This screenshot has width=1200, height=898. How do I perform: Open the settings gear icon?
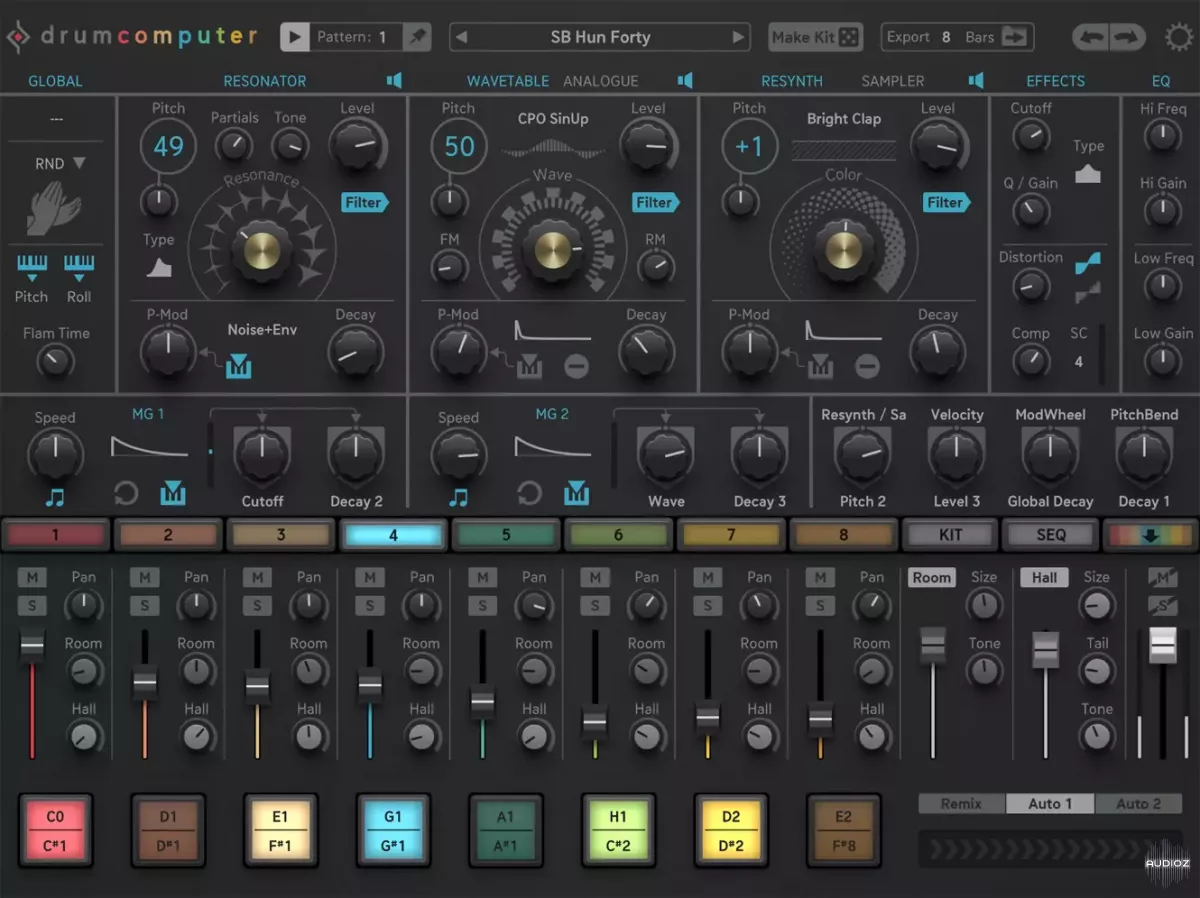tap(1179, 38)
